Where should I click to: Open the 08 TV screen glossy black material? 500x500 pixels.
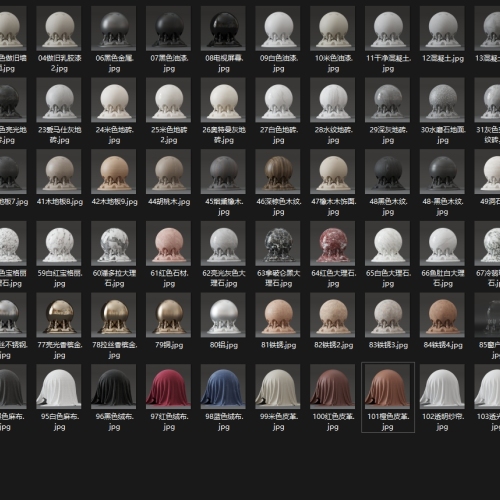(223, 28)
